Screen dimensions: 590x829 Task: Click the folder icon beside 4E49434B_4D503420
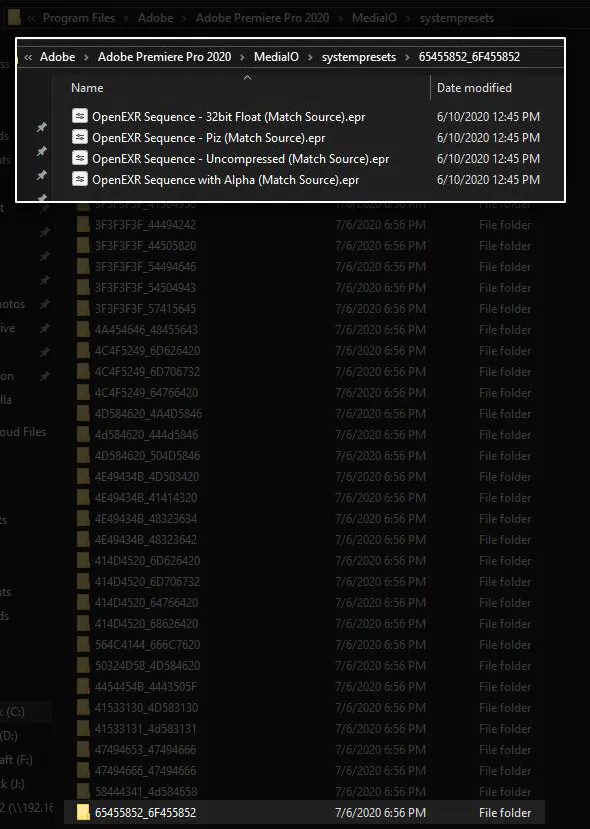83,476
